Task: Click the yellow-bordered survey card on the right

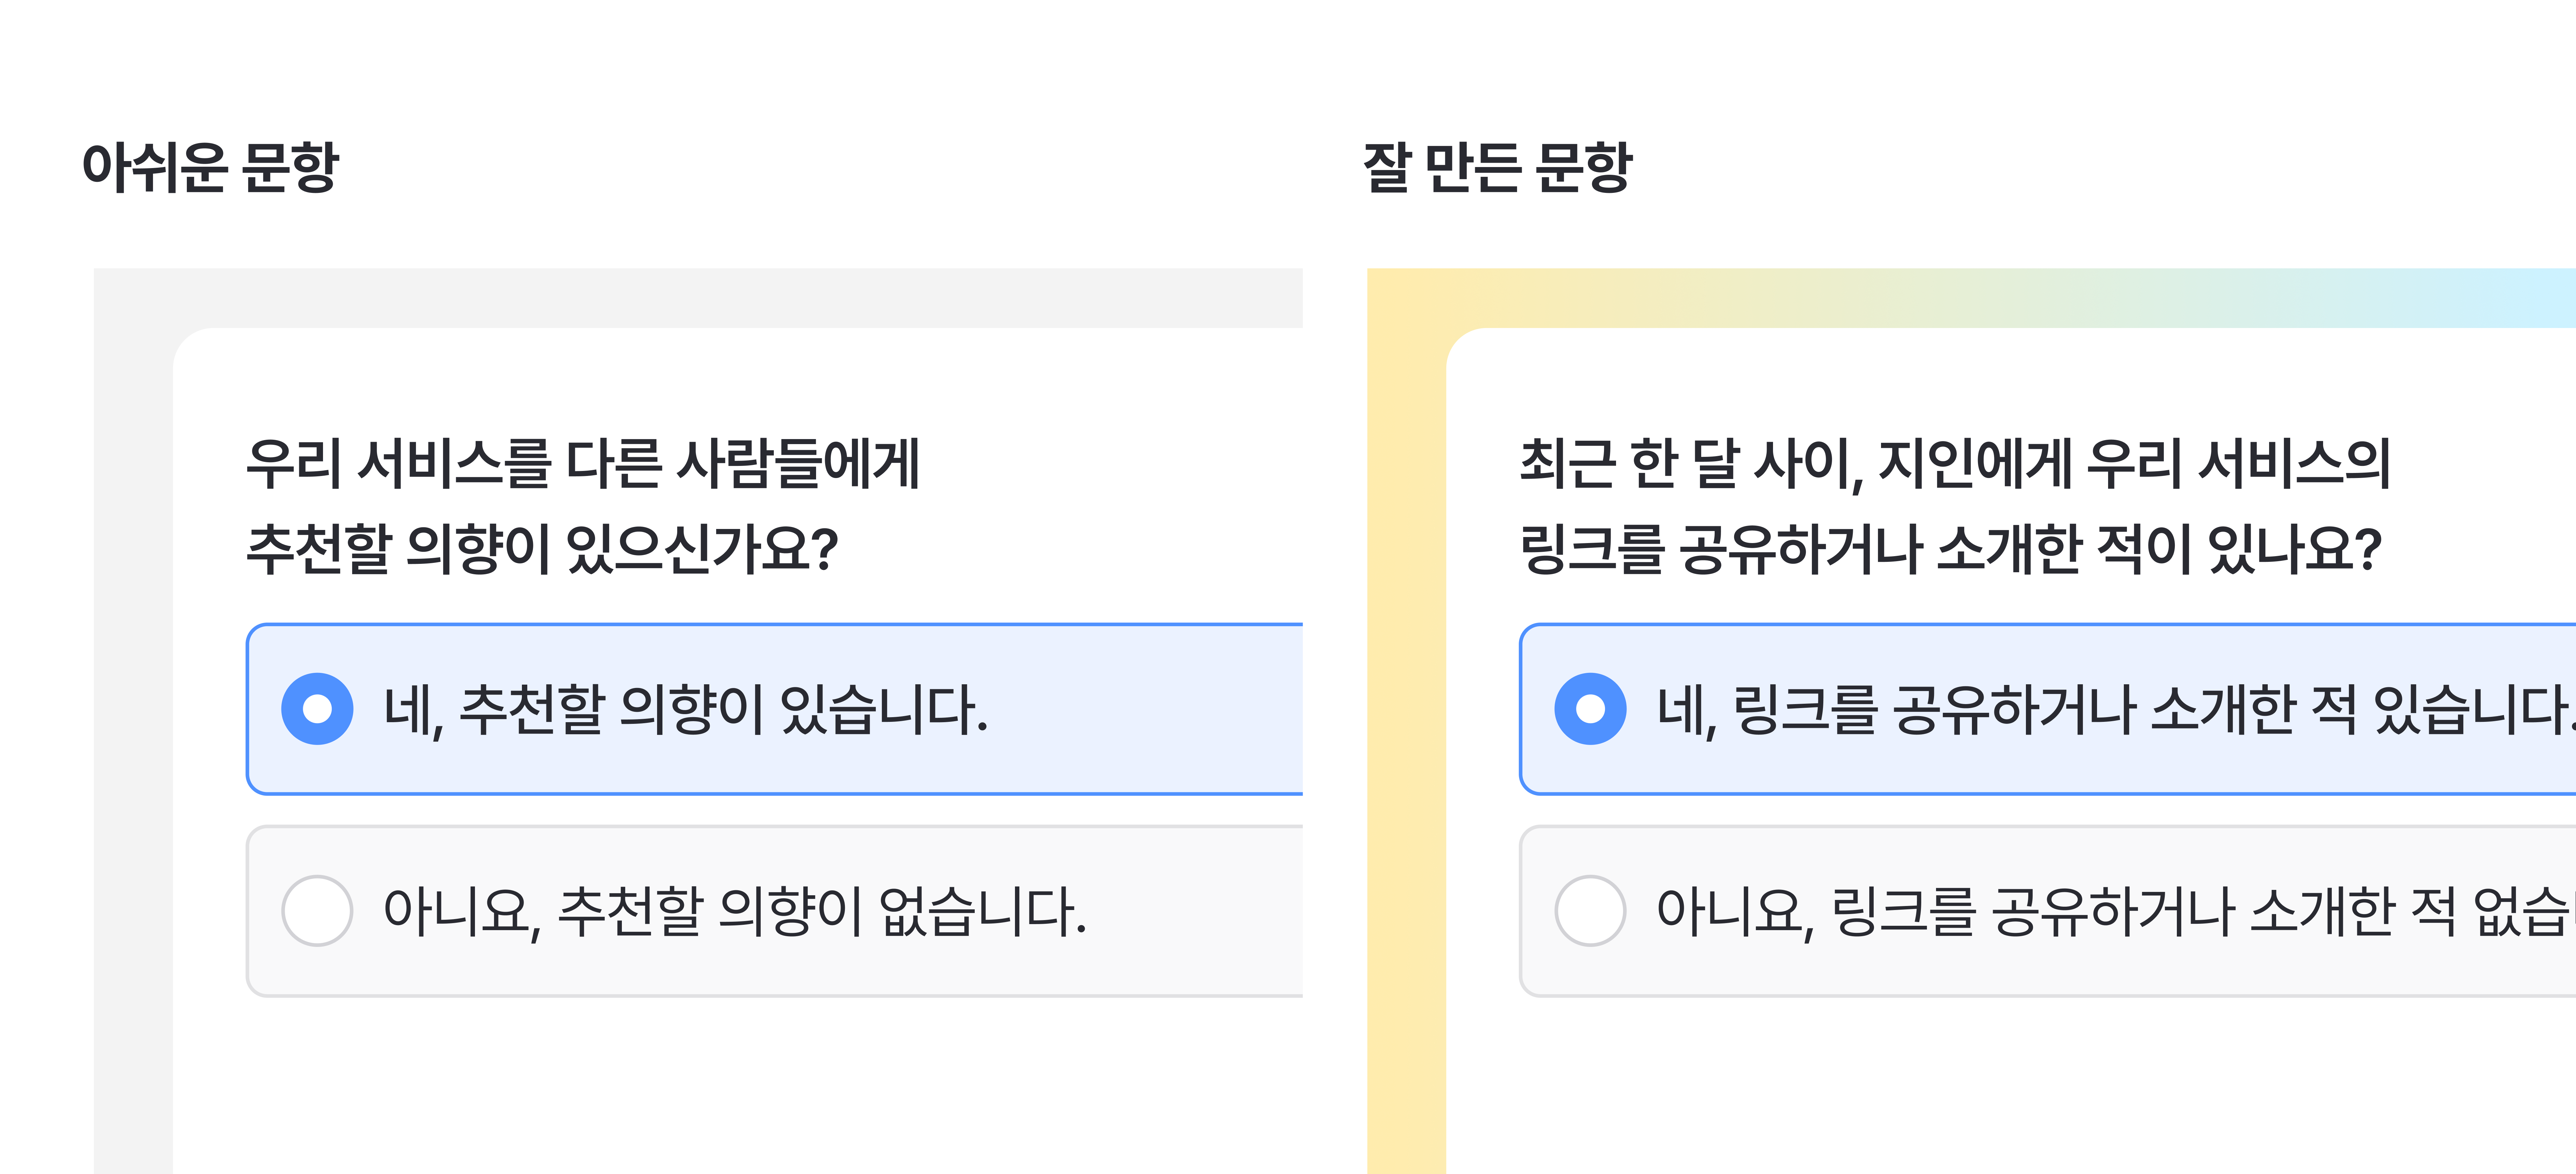Action: tap(1410, 700)
